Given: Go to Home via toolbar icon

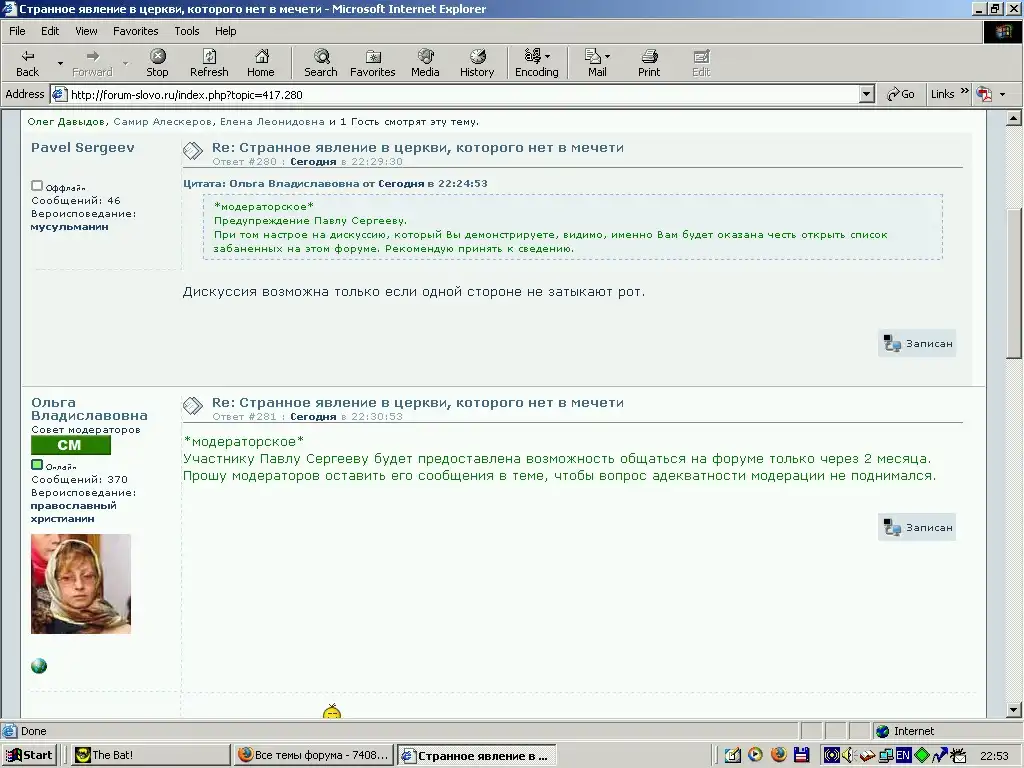Looking at the screenshot, I should click(260, 63).
